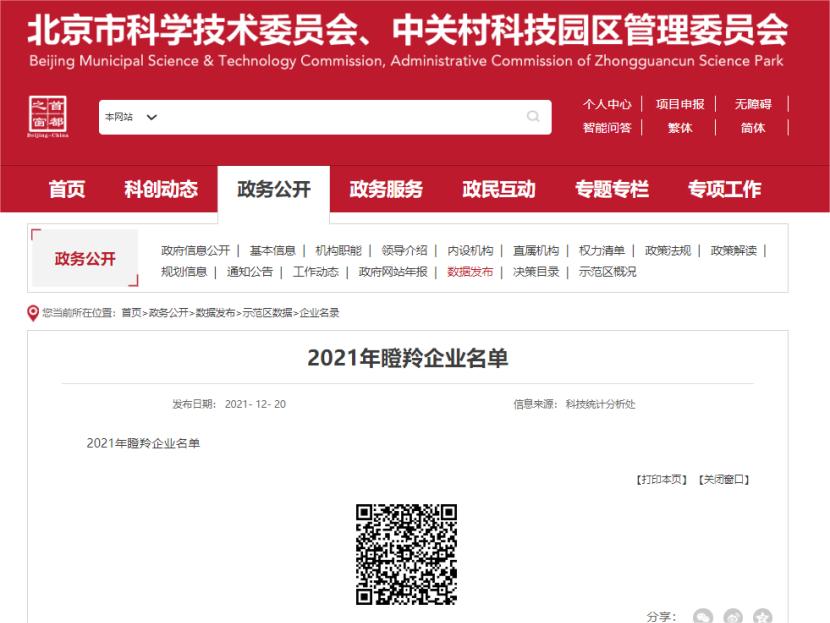Open 专项工作 nav tab
This screenshot has height=623, width=830.
[725, 189]
